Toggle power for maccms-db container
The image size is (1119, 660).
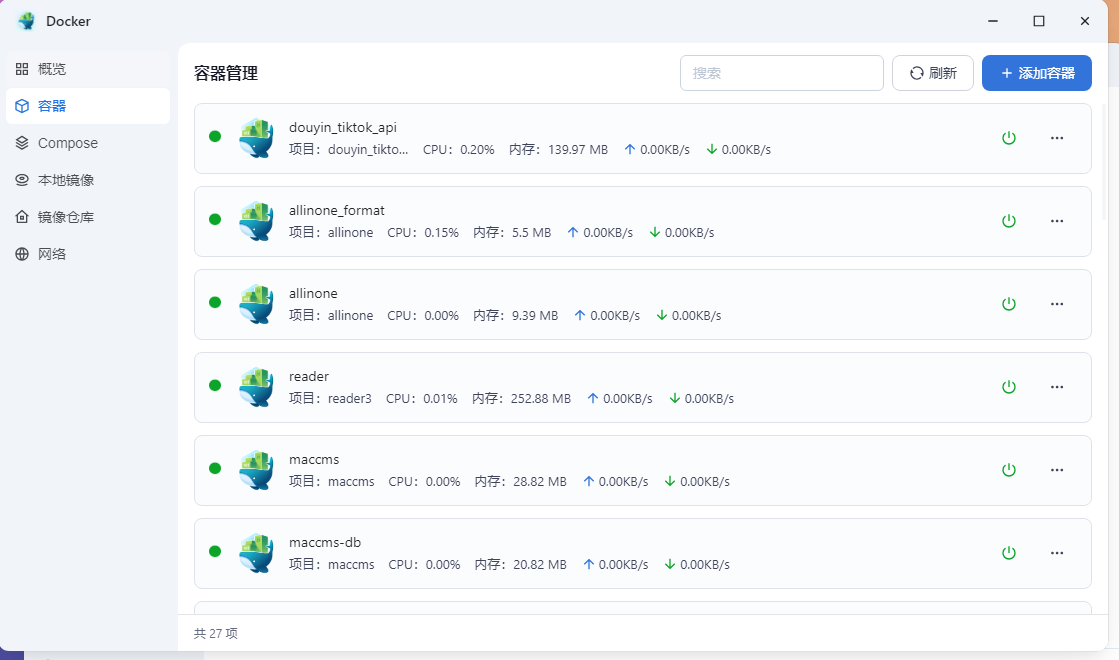click(1008, 553)
